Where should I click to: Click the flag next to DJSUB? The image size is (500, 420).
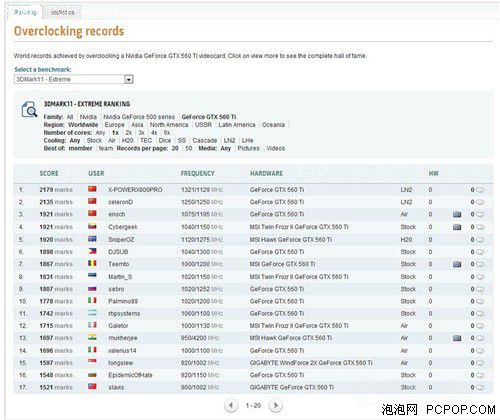[x=92, y=251]
